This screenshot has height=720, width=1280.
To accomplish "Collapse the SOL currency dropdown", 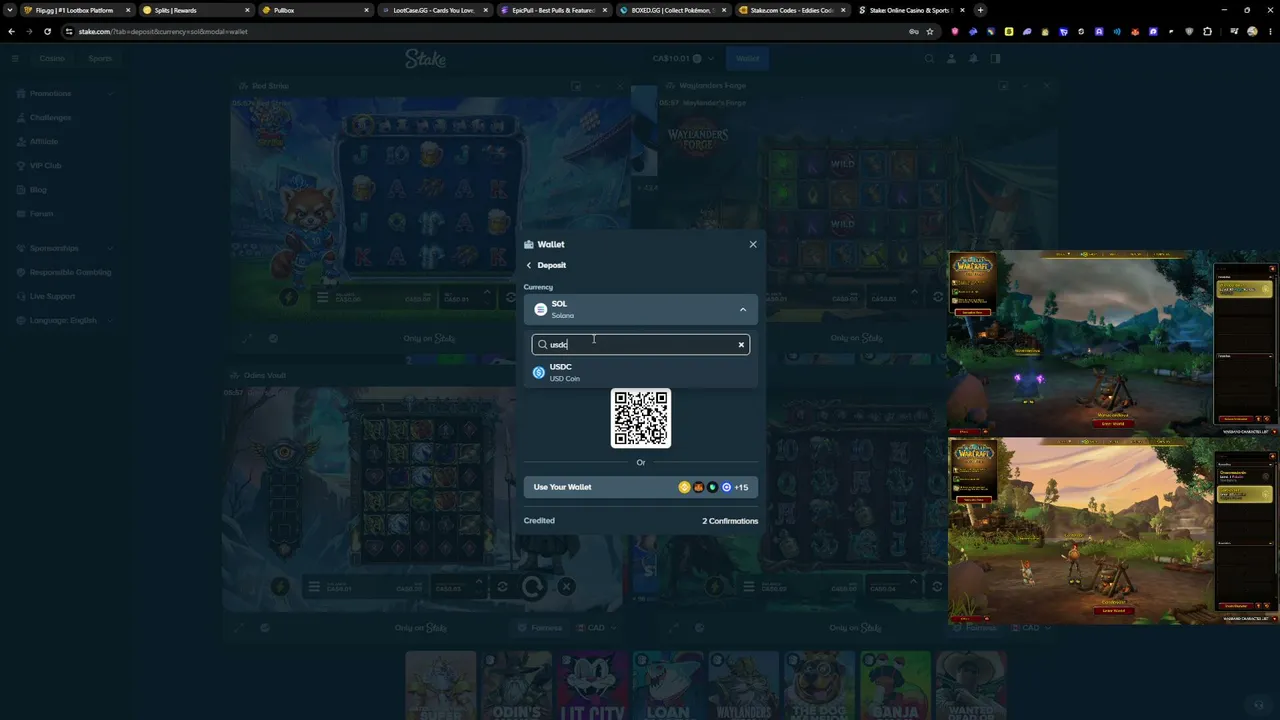I will [742, 309].
